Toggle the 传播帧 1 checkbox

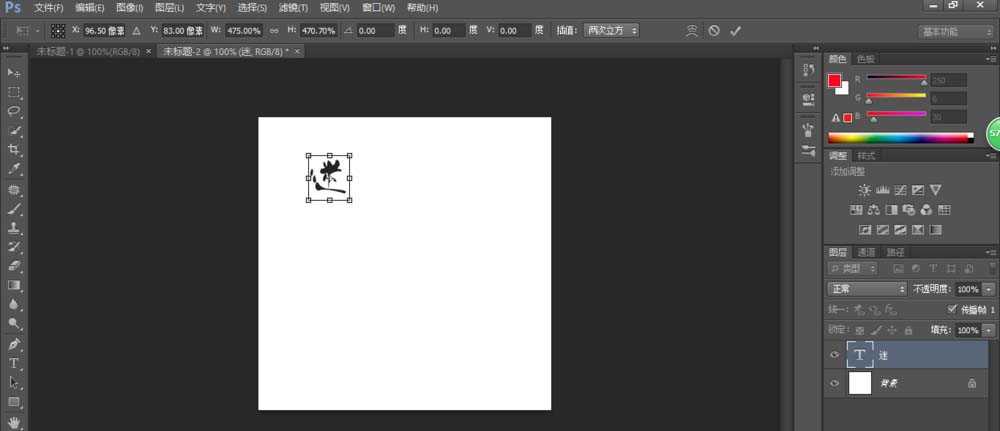pos(951,310)
